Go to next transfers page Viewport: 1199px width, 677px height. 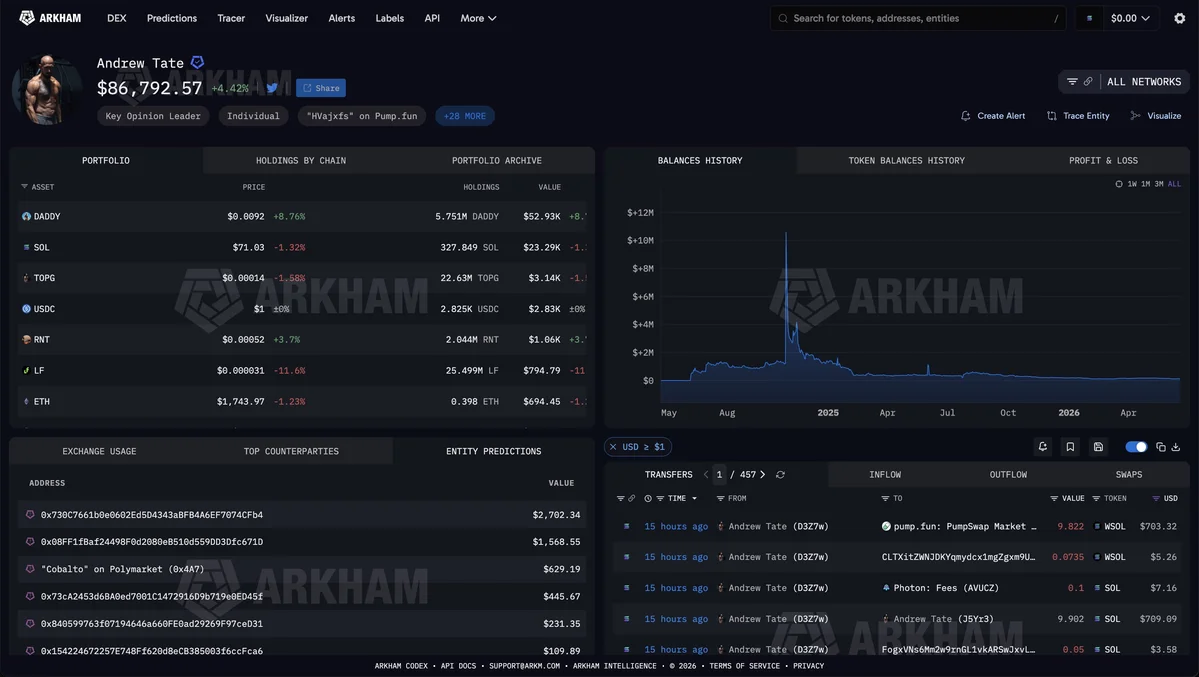tap(762, 474)
